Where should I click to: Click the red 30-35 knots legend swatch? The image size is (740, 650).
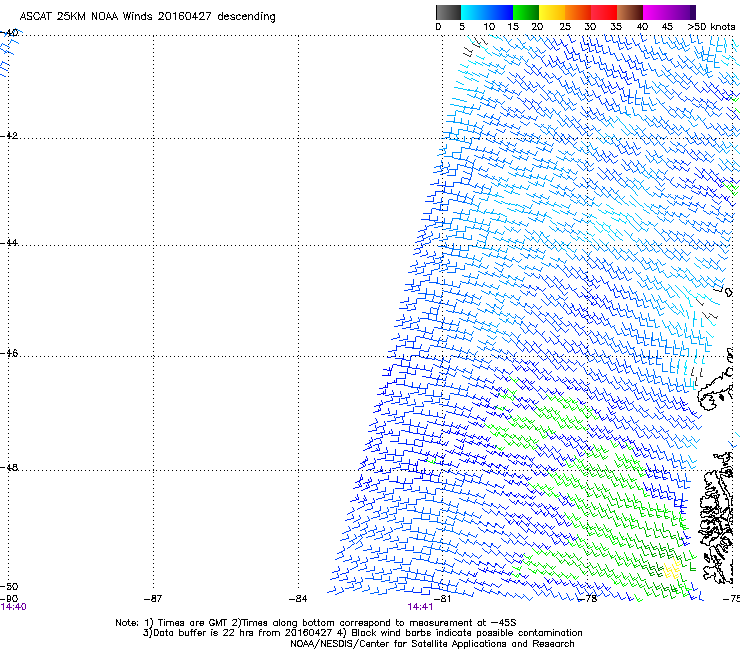coord(604,12)
